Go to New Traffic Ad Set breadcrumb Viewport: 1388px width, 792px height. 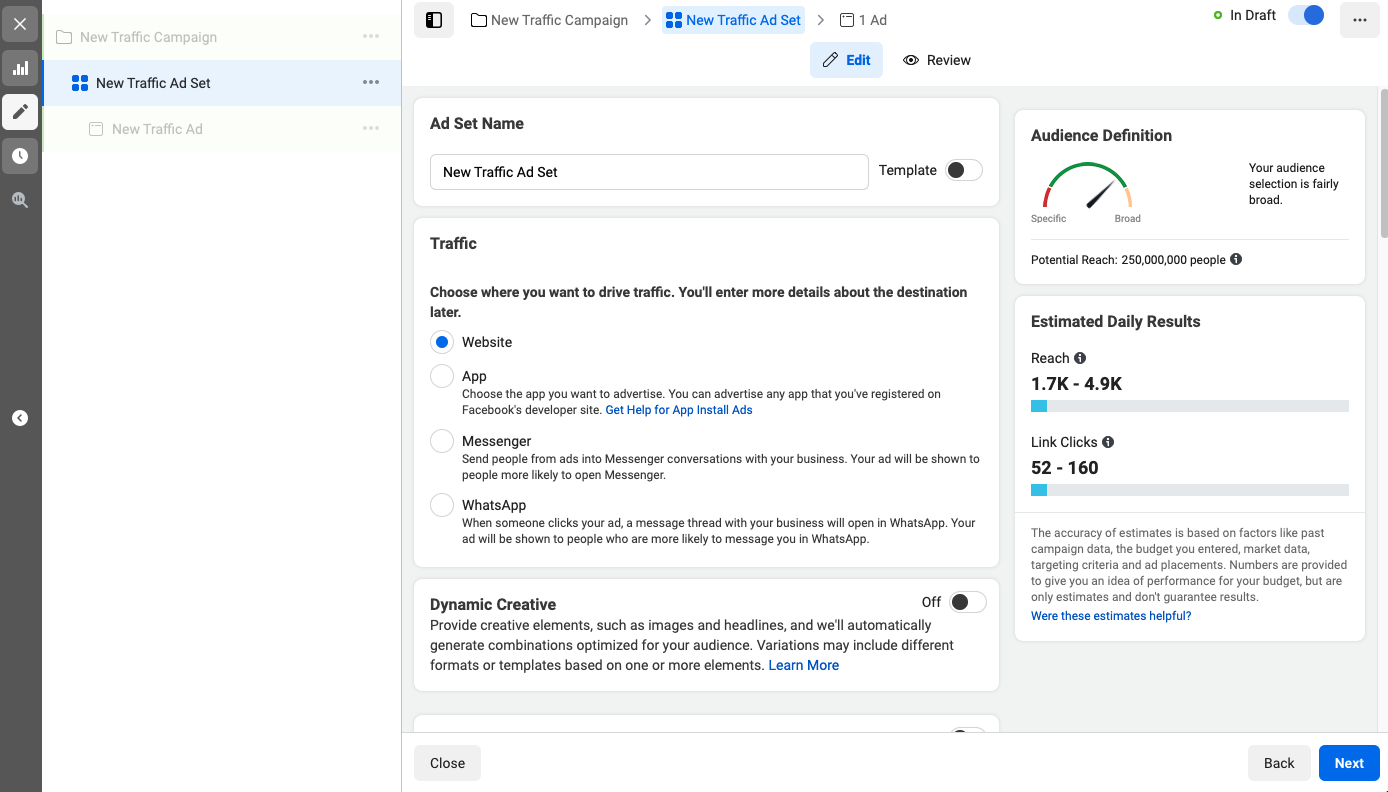(733, 20)
